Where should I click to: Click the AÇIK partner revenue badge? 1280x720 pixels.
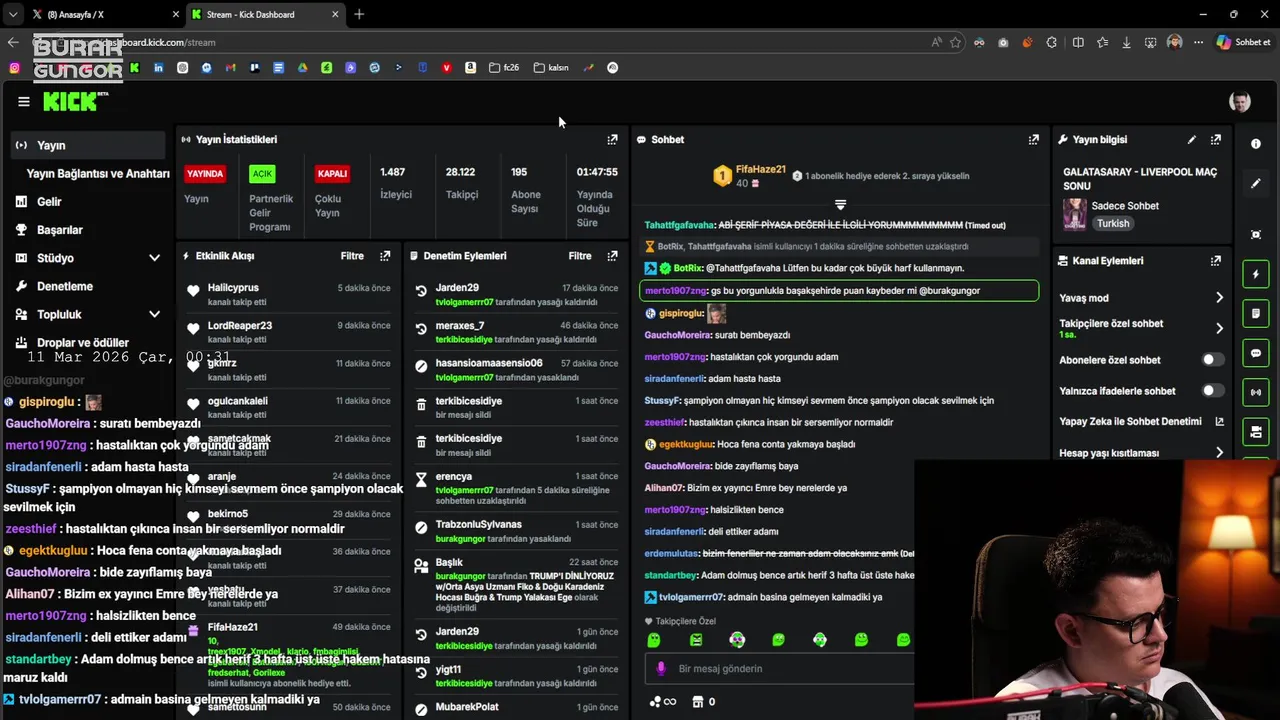click(x=262, y=173)
